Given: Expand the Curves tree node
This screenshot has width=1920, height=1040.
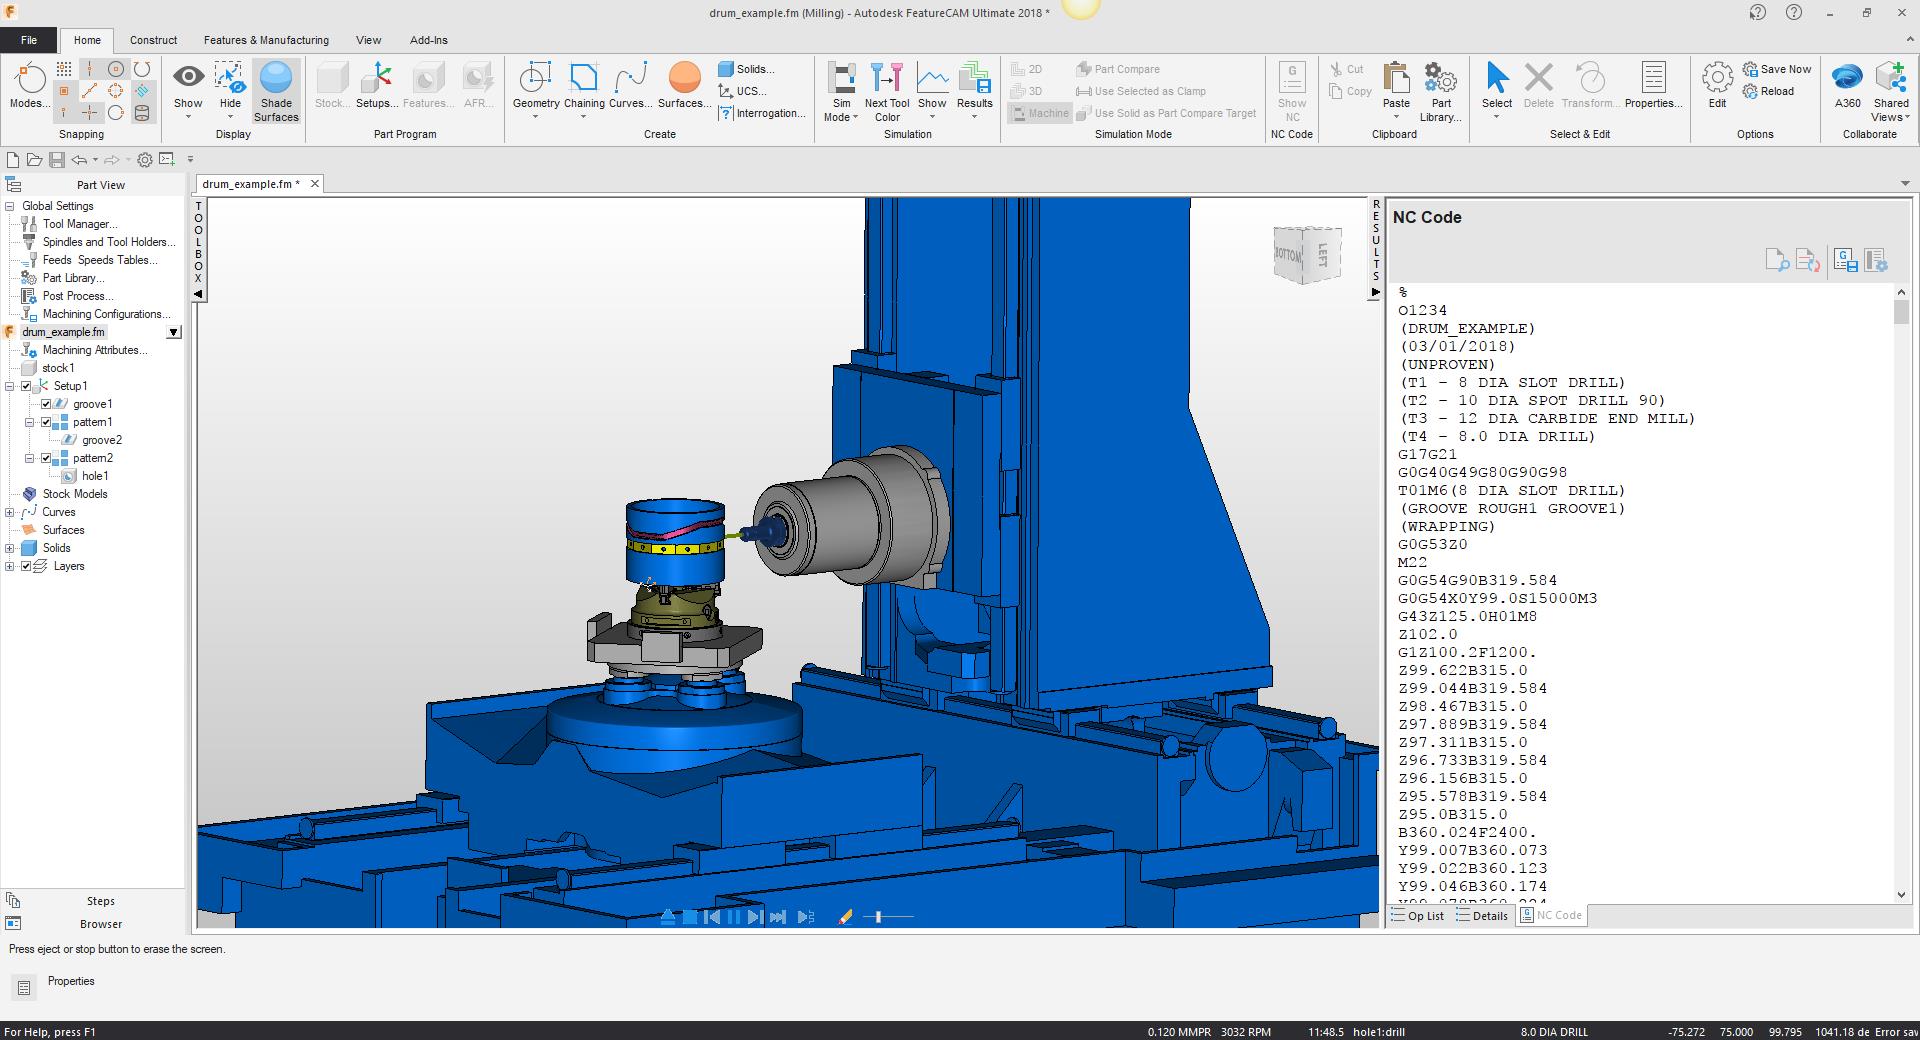Looking at the screenshot, I should coord(10,512).
